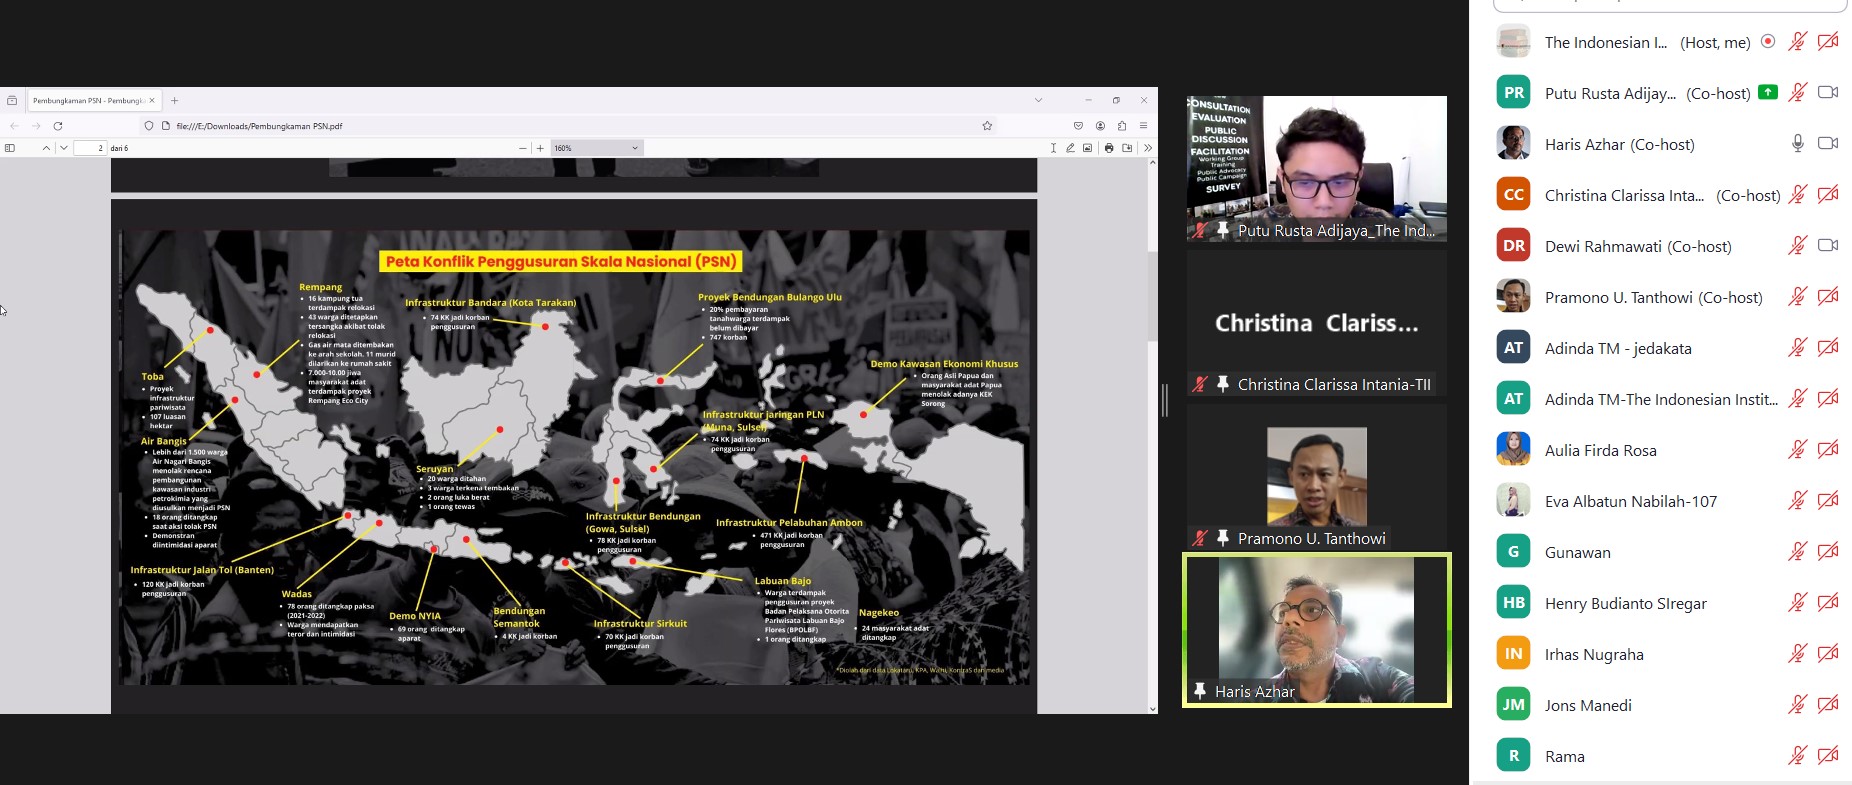Toggle Dewi Rahmawati's video camera icon
The width and height of the screenshot is (1852, 785).
[1827, 246]
